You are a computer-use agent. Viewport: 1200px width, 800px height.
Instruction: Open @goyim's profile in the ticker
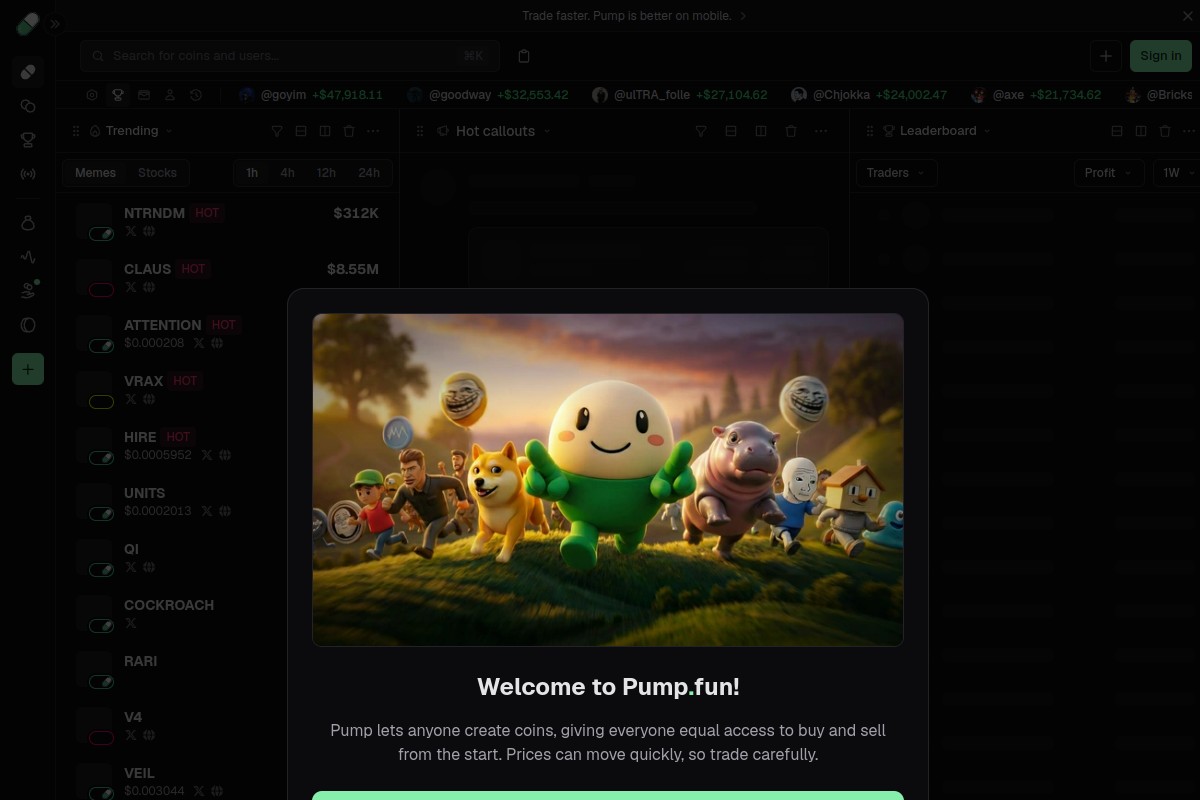coord(311,95)
